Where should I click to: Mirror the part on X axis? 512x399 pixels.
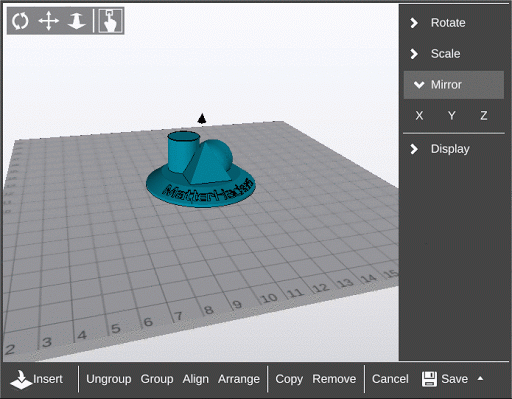[419, 116]
